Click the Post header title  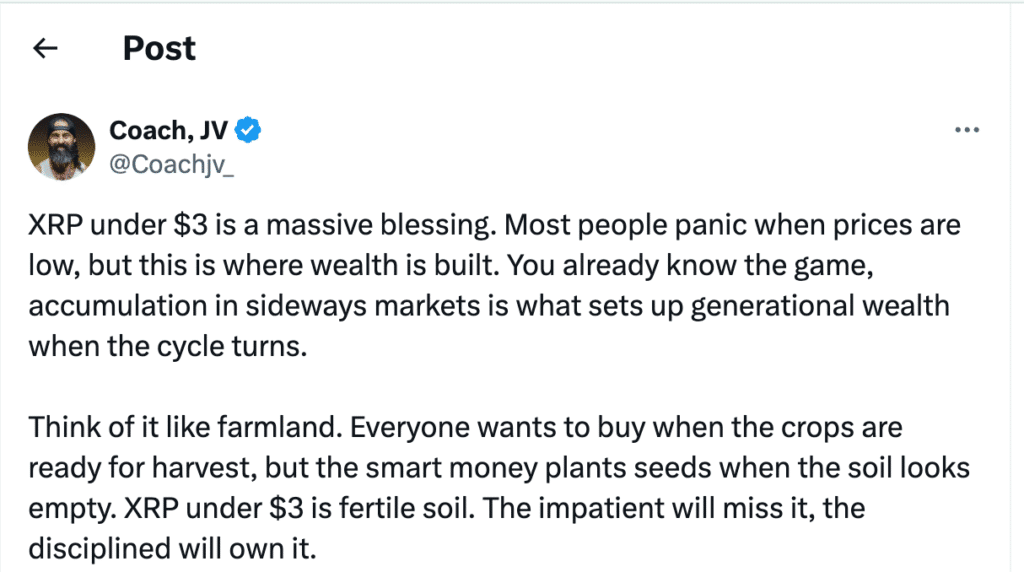coord(159,48)
